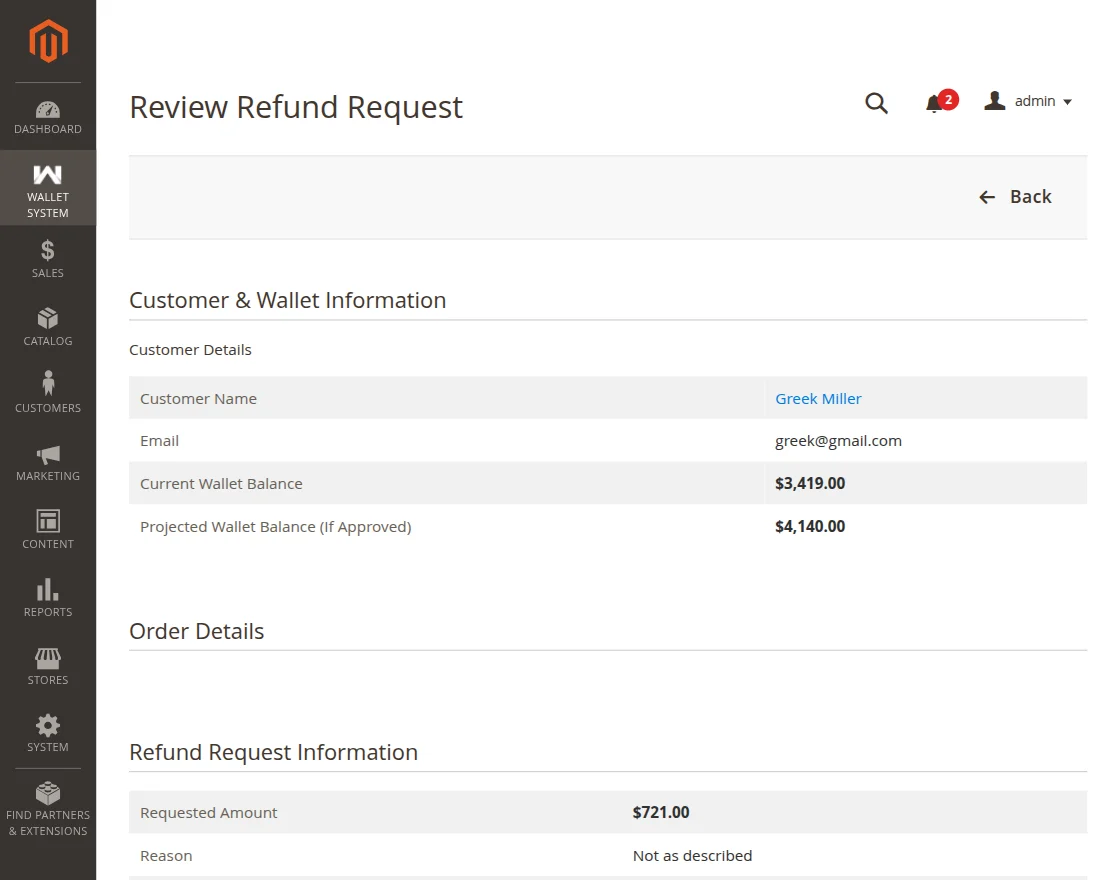Open the Stores storefront icon menu
Image resolution: width=1120 pixels, height=880 pixels.
pos(48,658)
